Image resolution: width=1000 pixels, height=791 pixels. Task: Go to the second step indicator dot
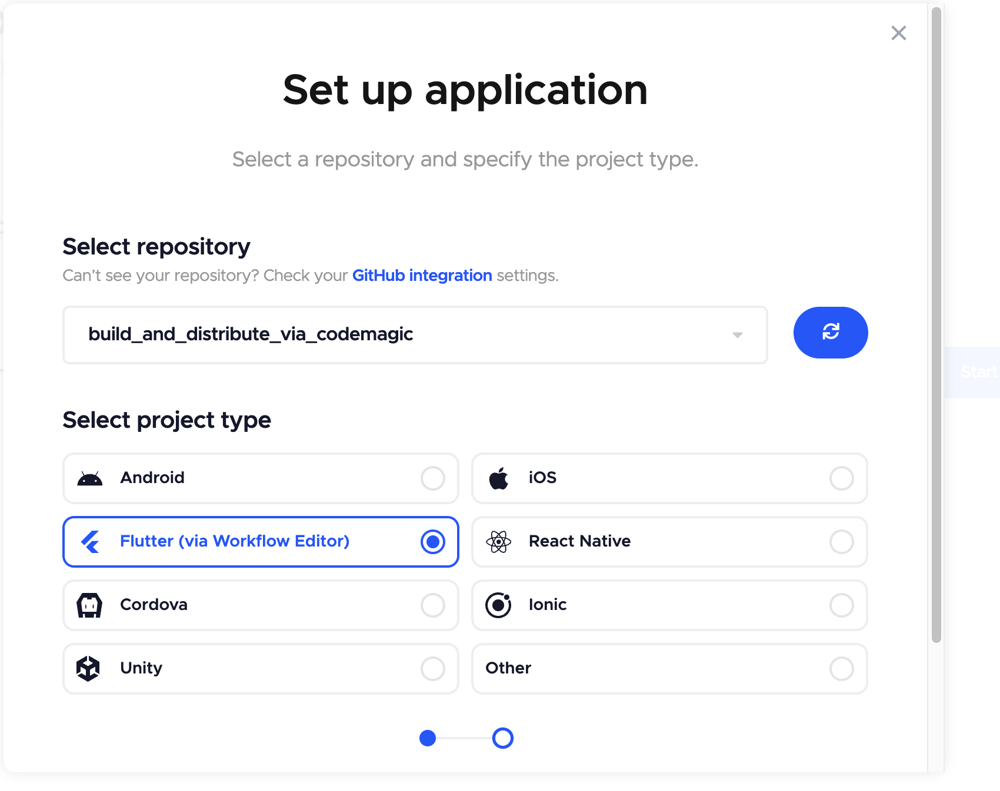pos(503,738)
